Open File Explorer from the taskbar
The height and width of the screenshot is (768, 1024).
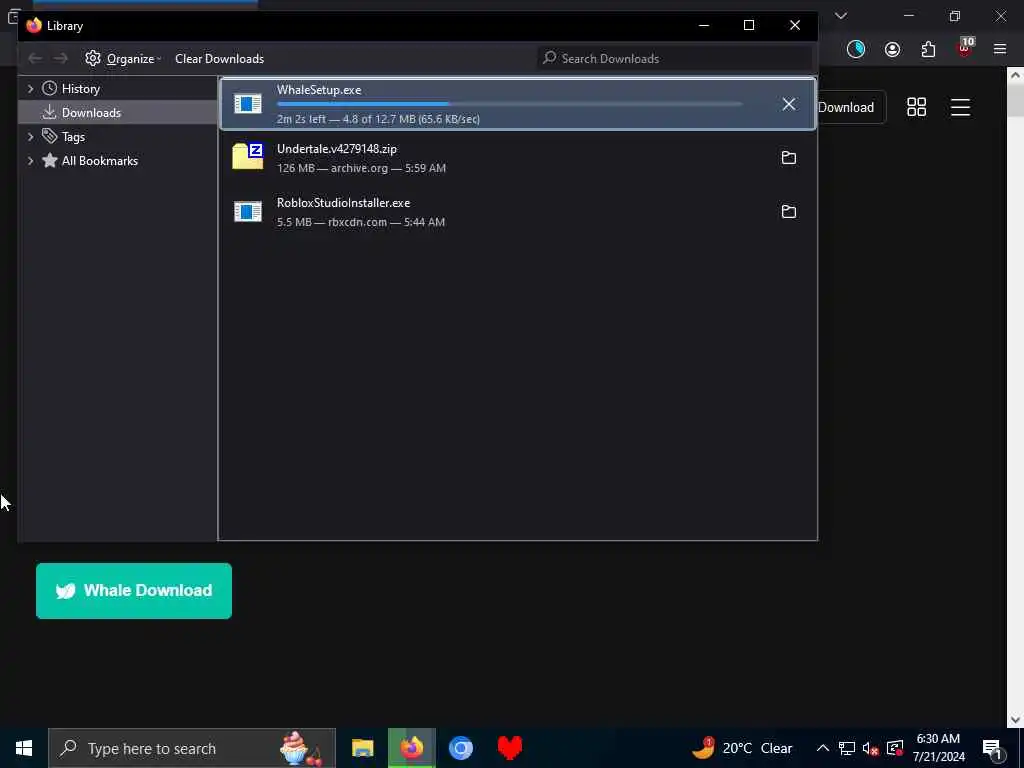click(362, 748)
